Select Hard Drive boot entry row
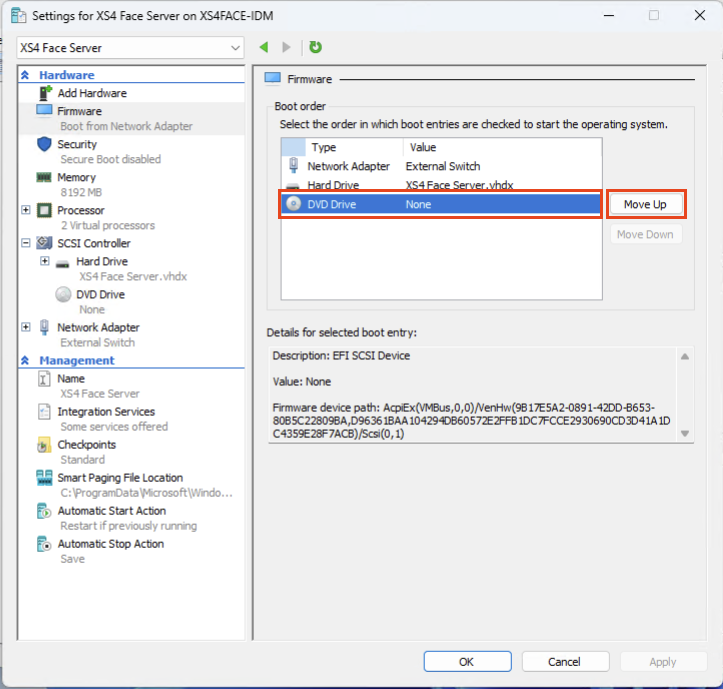723x689 pixels. tap(441, 185)
